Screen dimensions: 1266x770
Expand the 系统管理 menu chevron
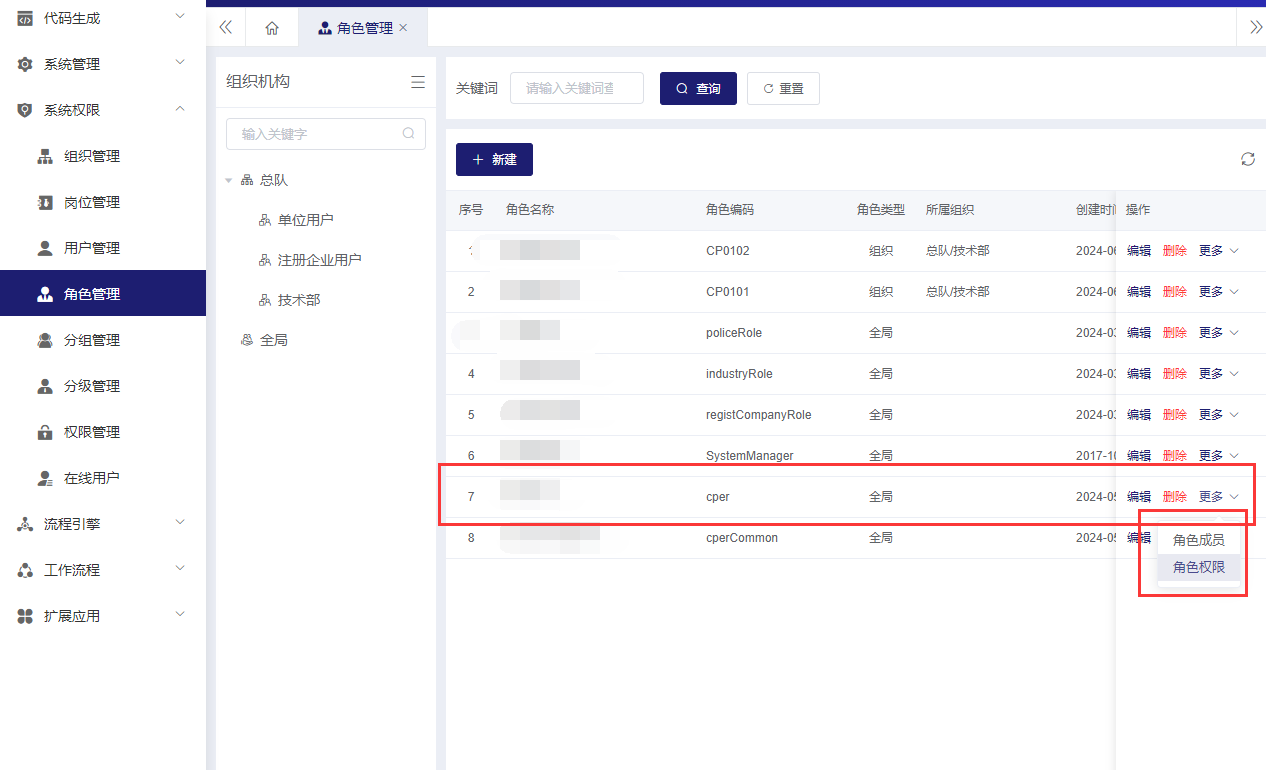[x=180, y=63]
